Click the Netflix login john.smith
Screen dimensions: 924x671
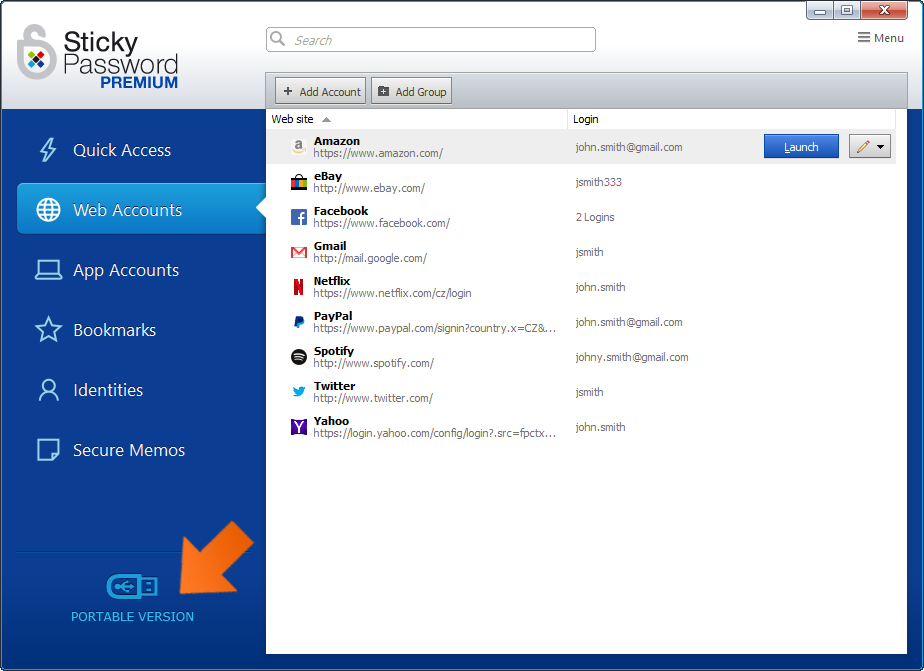point(600,287)
